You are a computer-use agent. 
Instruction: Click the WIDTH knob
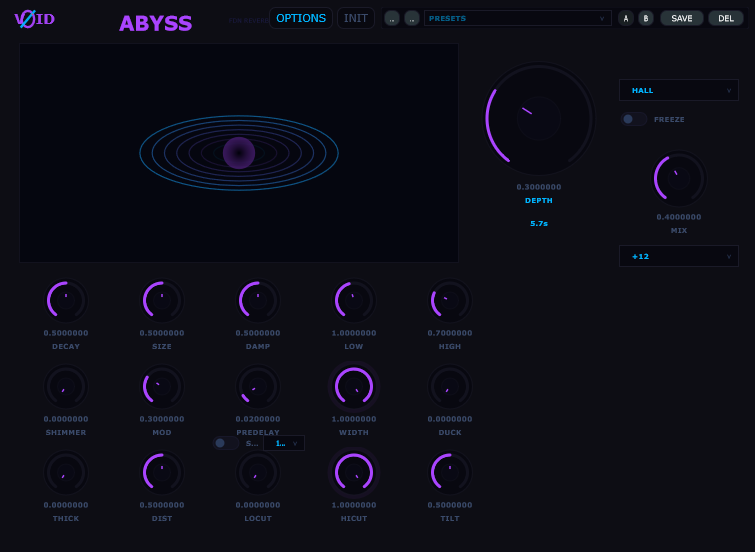[x=354, y=387]
